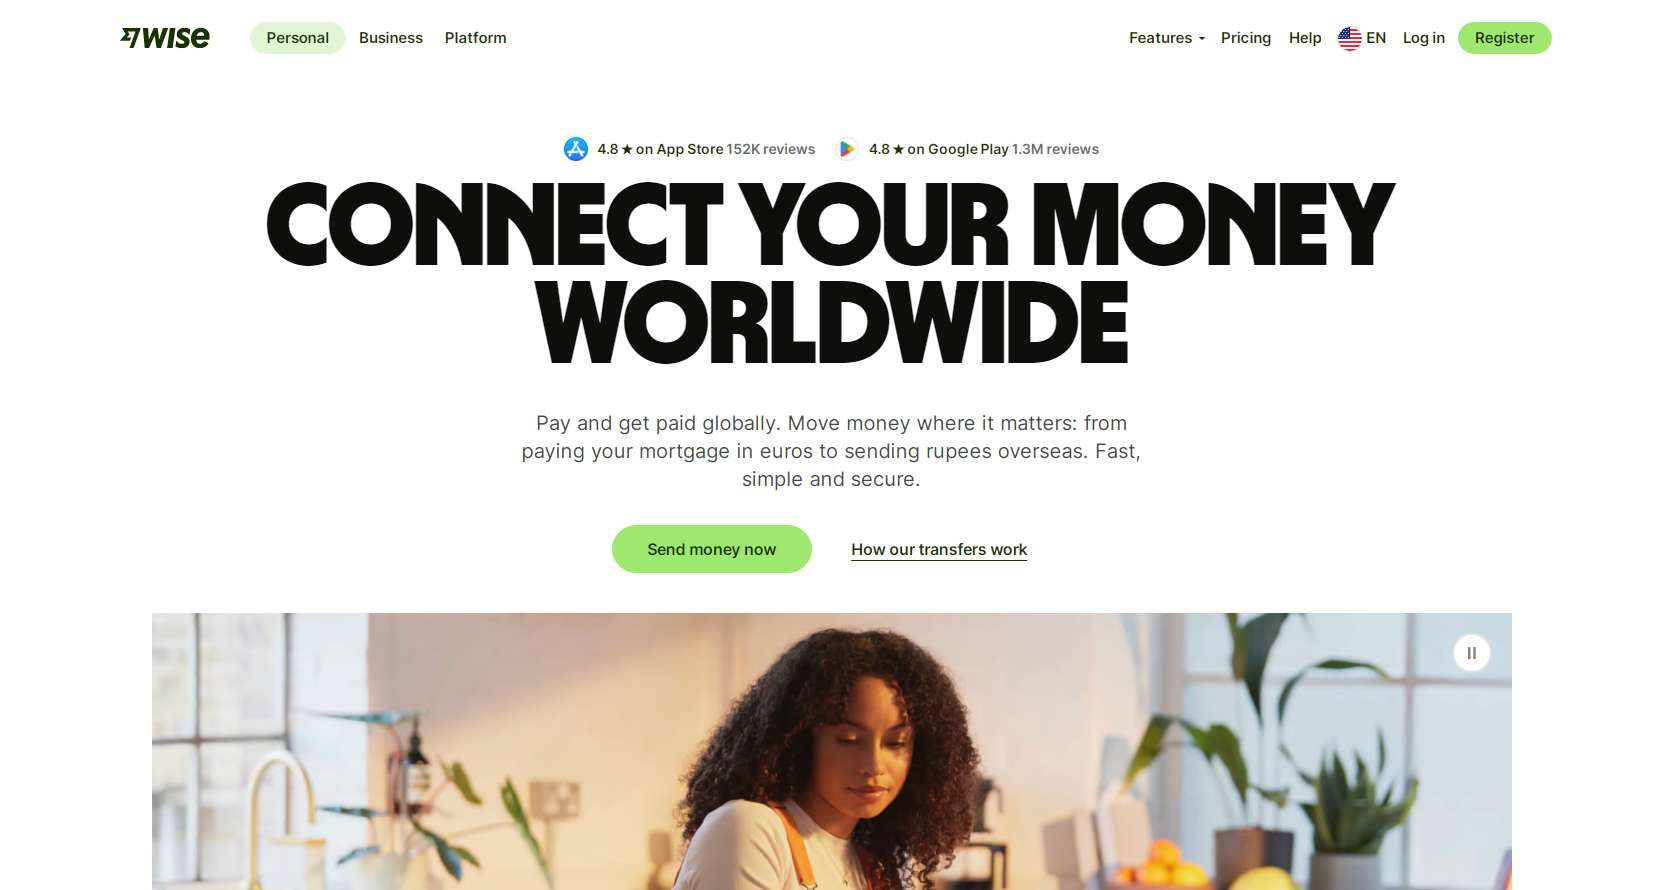This screenshot has width=1661, height=890.
Task: Click the green Register button
Action: click(1504, 38)
